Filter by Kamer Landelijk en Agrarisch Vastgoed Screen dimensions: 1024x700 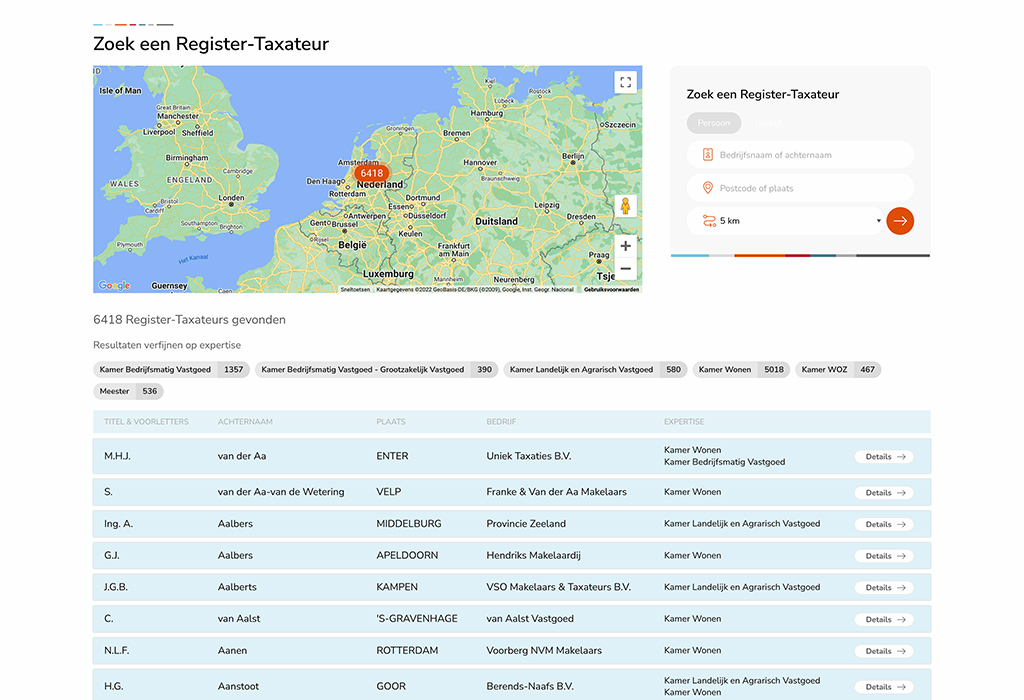pos(595,370)
